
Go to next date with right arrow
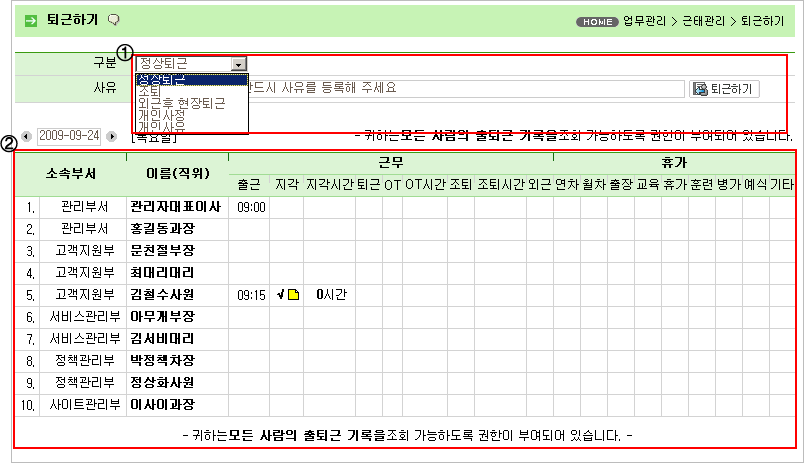(x=111, y=135)
